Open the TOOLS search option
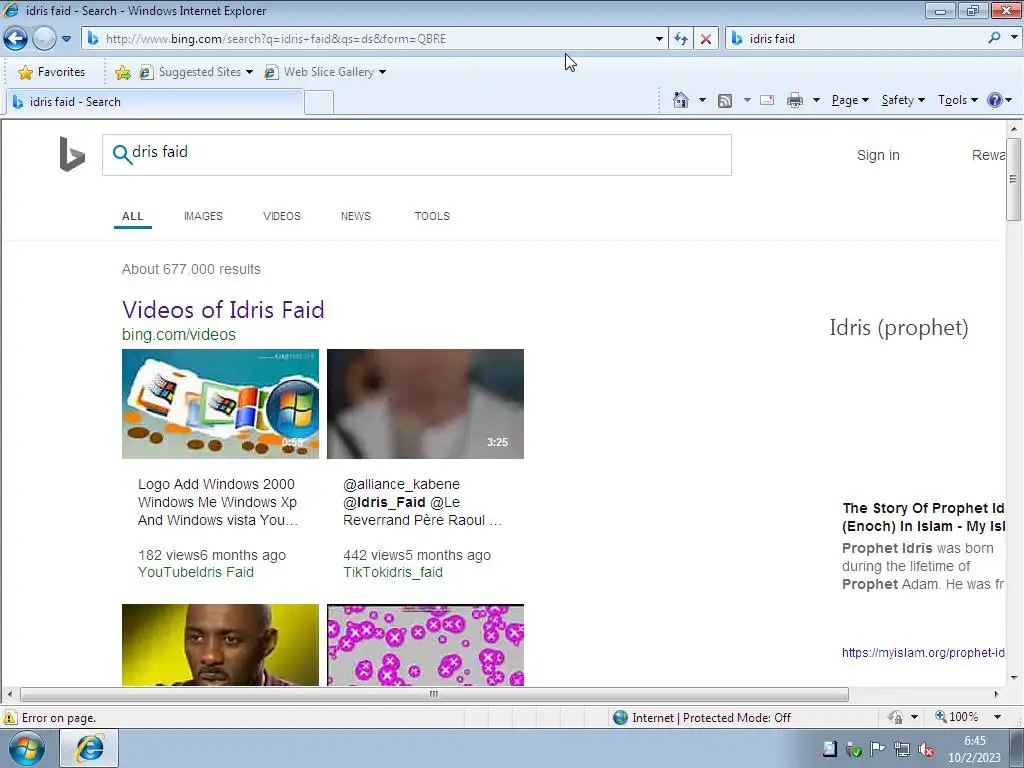The width and height of the screenshot is (1024, 768). 432,216
